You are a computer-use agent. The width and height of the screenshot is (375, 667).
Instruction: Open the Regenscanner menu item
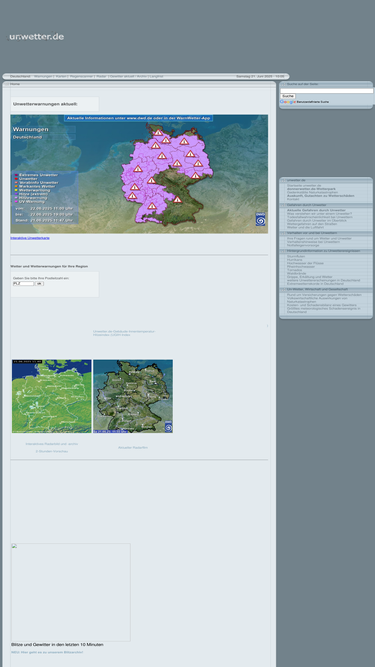81,77
